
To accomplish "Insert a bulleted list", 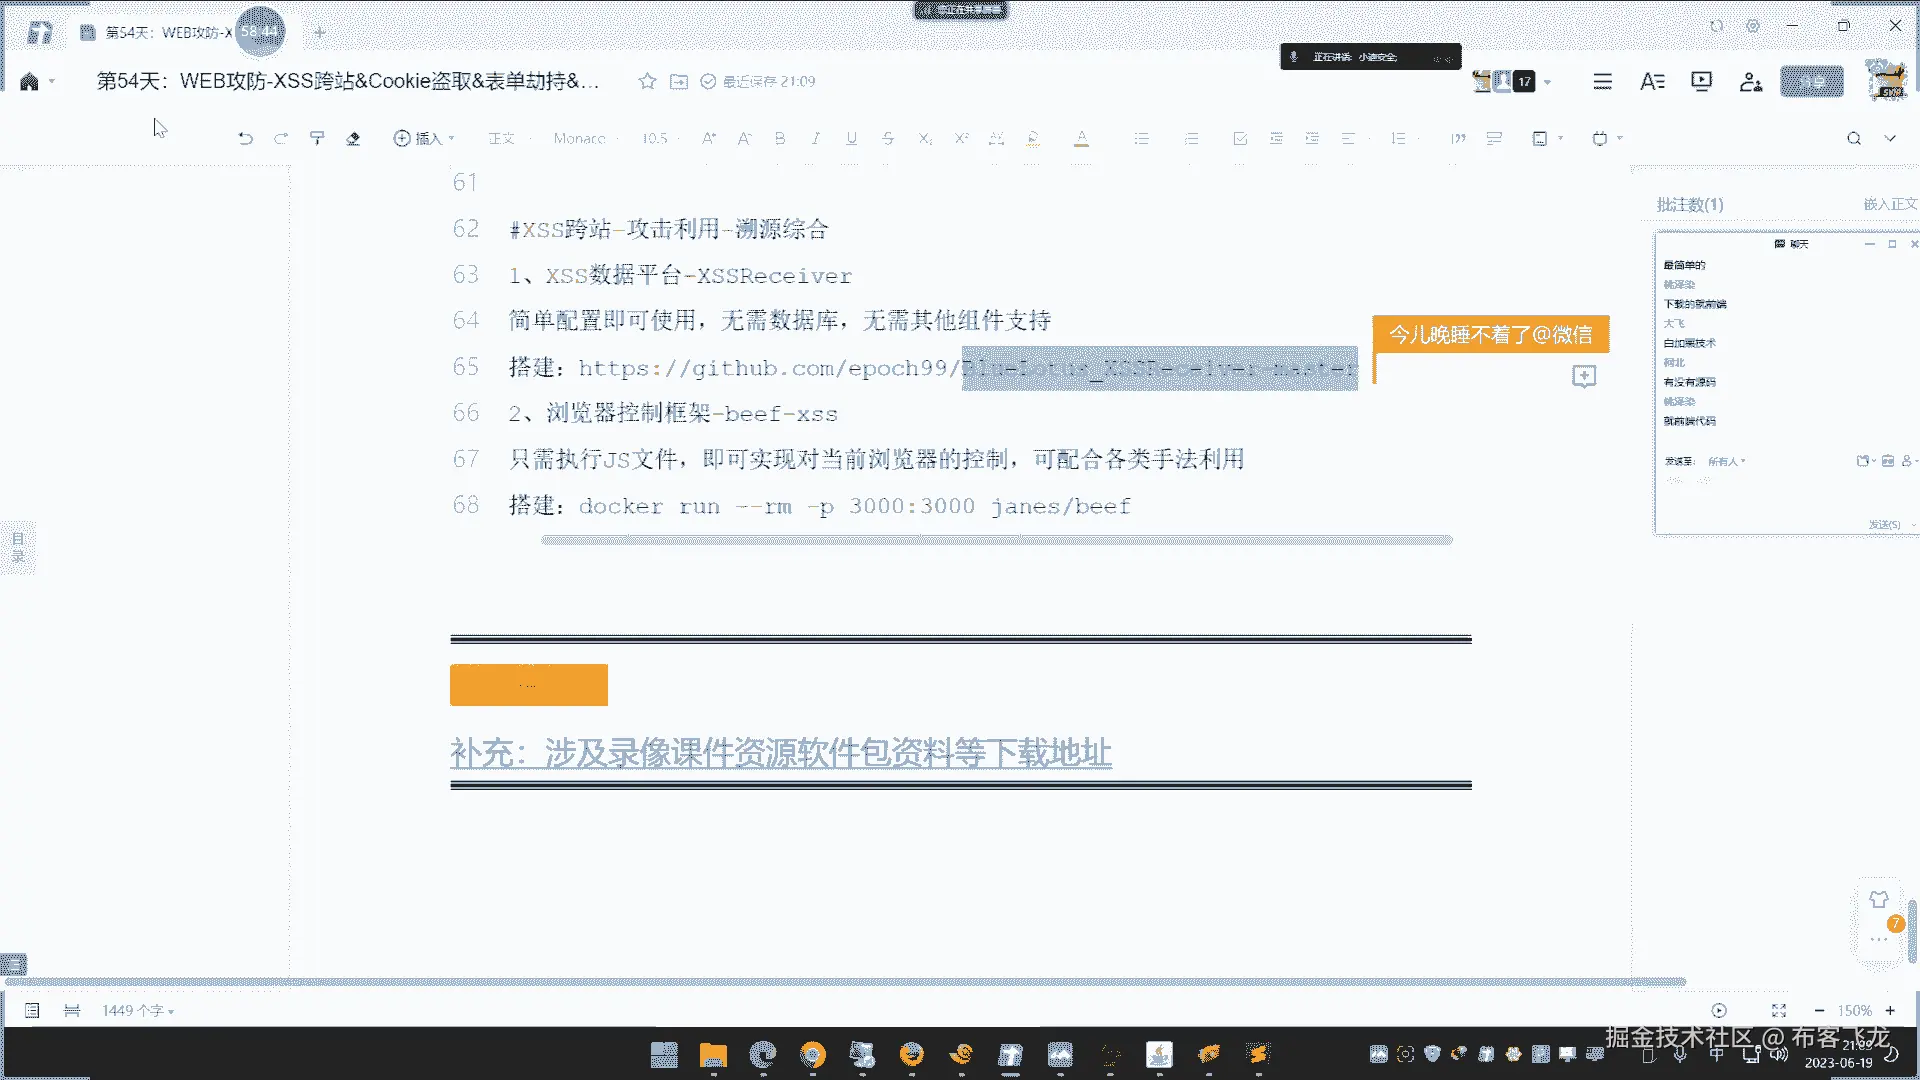I will (1141, 139).
